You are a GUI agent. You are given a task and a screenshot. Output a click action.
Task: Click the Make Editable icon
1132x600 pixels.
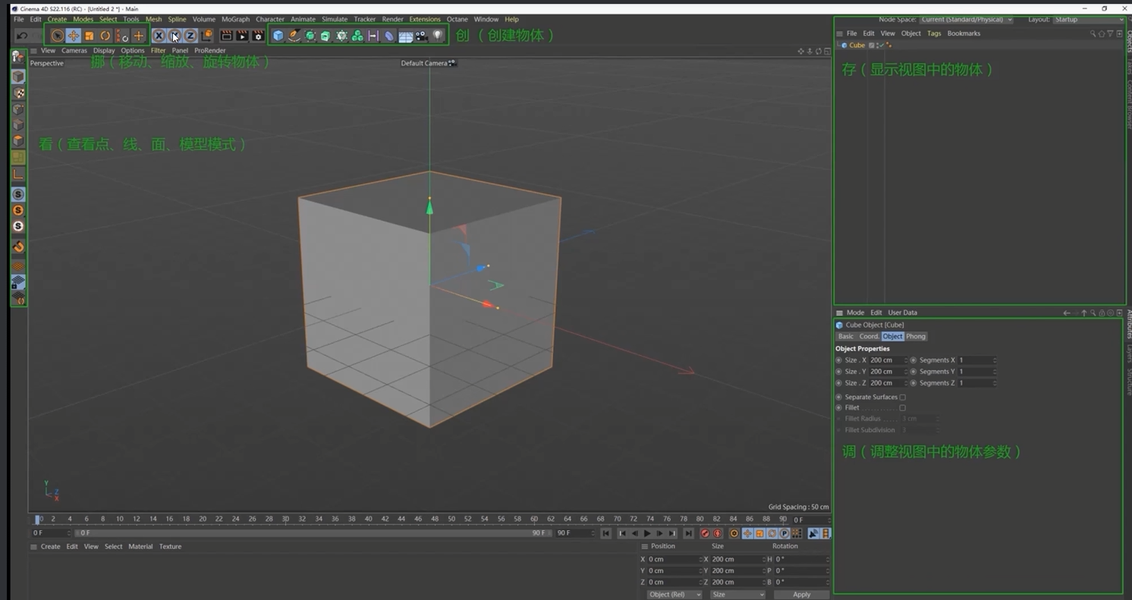tap(18, 57)
